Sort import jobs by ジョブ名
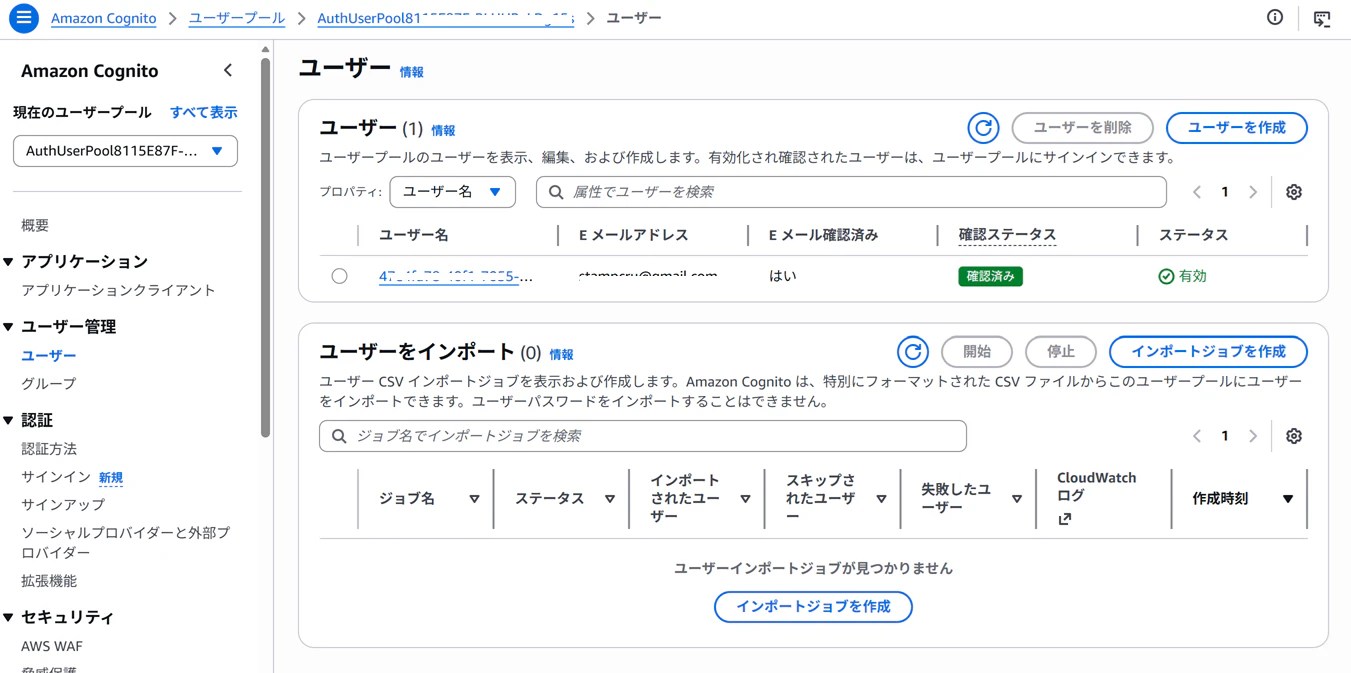1351x673 pixels. 475,499
